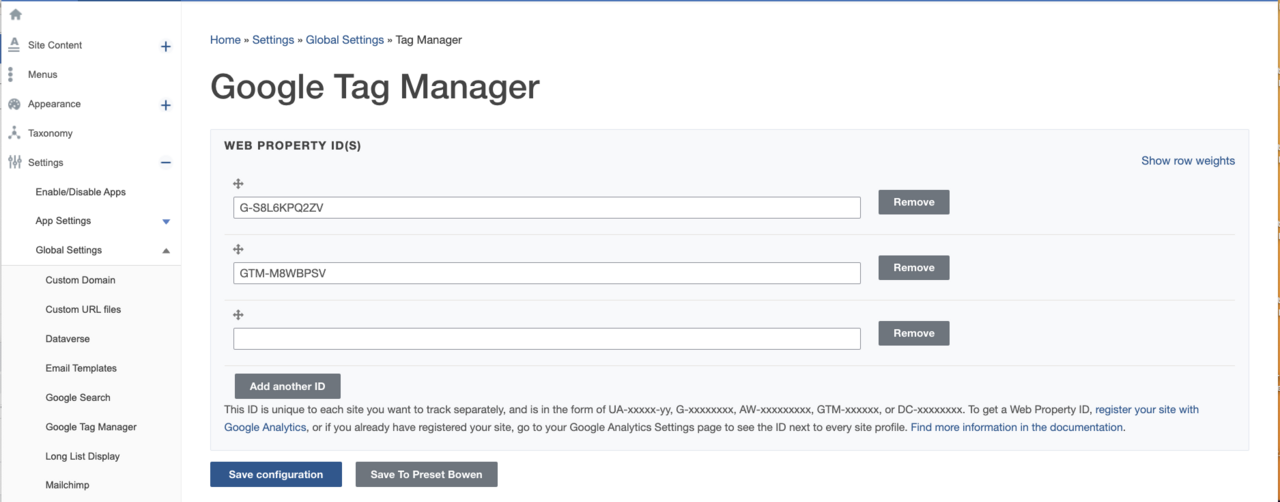1280x502 pixels.
Task: Collapse Settings section with minus icon
Action: (166, 163)
